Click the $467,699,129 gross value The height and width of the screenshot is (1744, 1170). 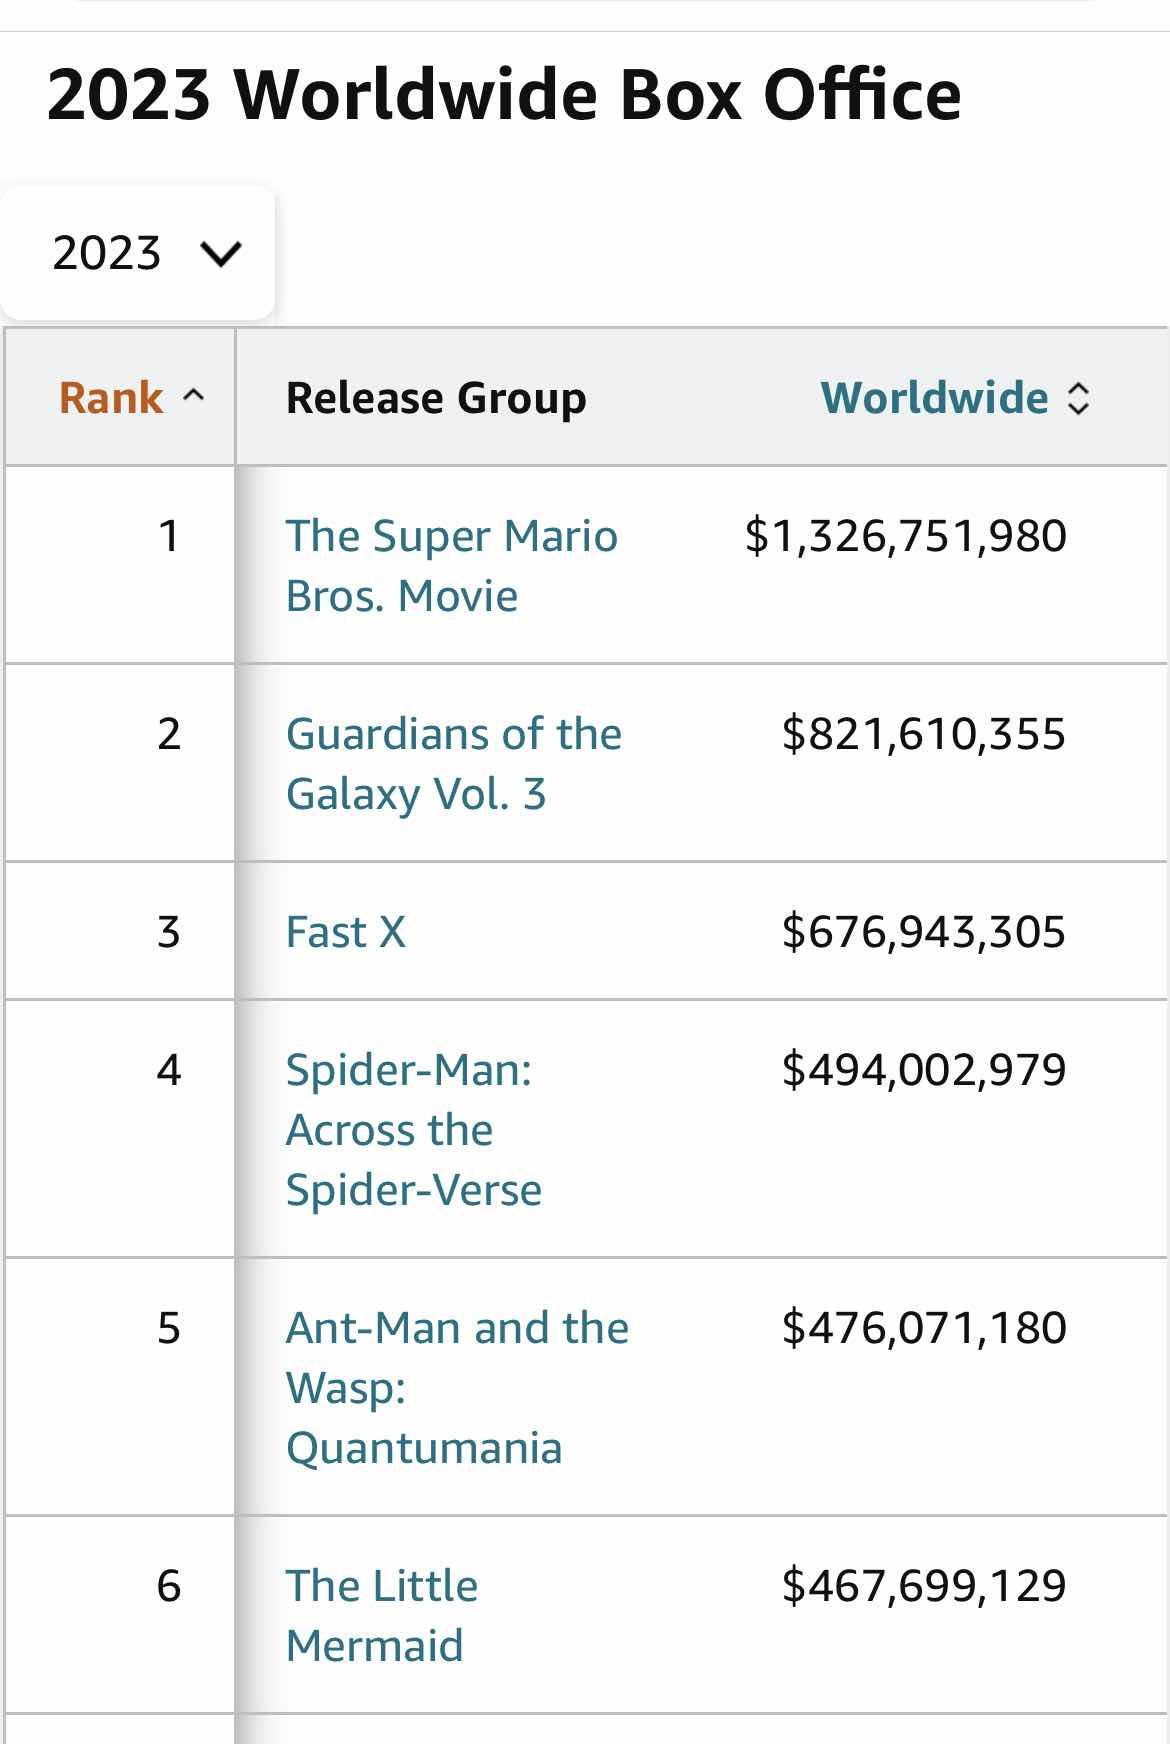[x=923, y=1586]
